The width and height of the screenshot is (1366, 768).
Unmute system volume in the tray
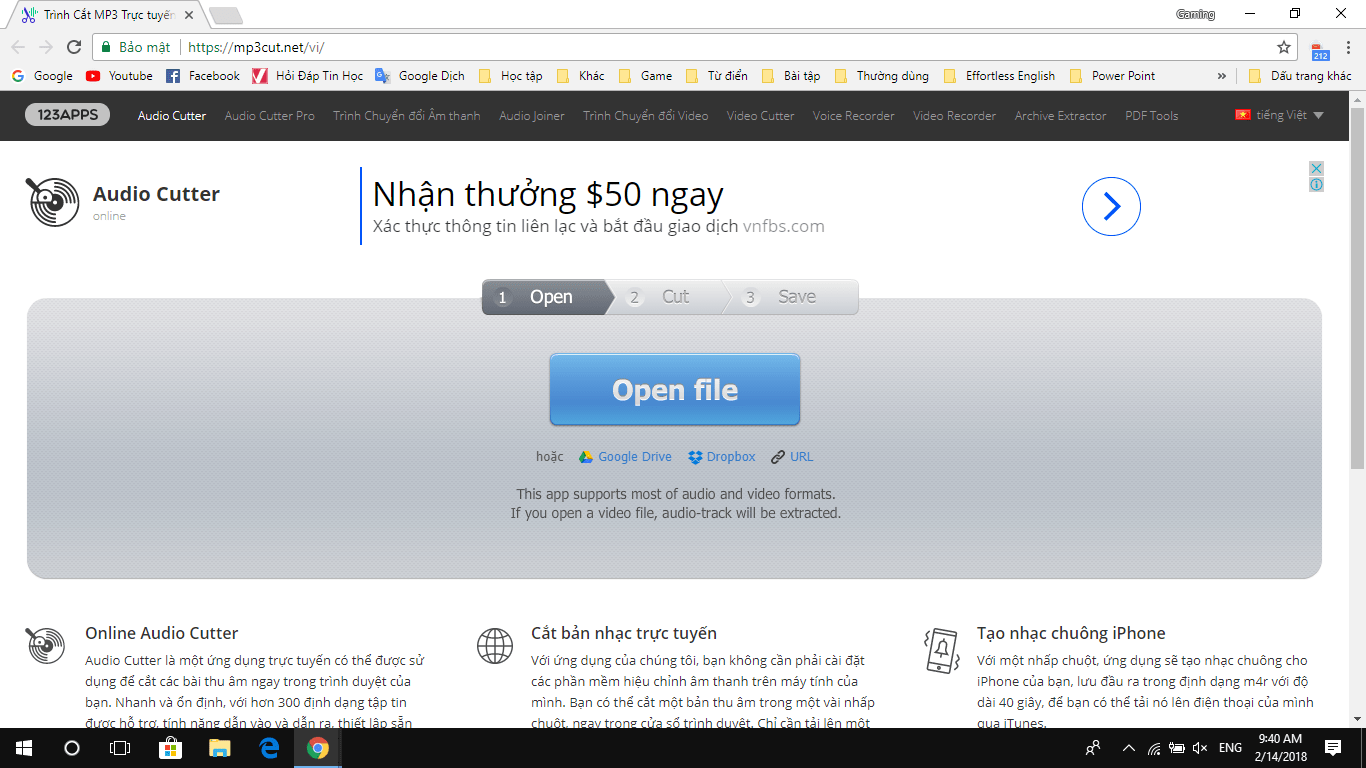point(1198,747)
